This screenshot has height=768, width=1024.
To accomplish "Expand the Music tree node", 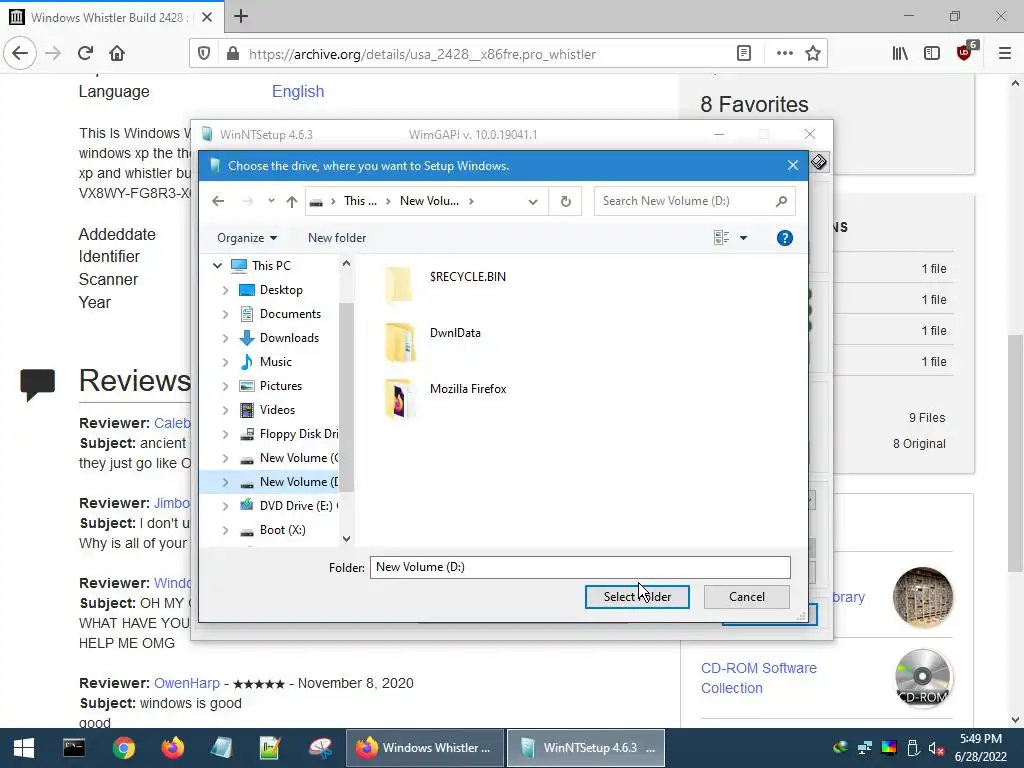I will click(225, 362).
